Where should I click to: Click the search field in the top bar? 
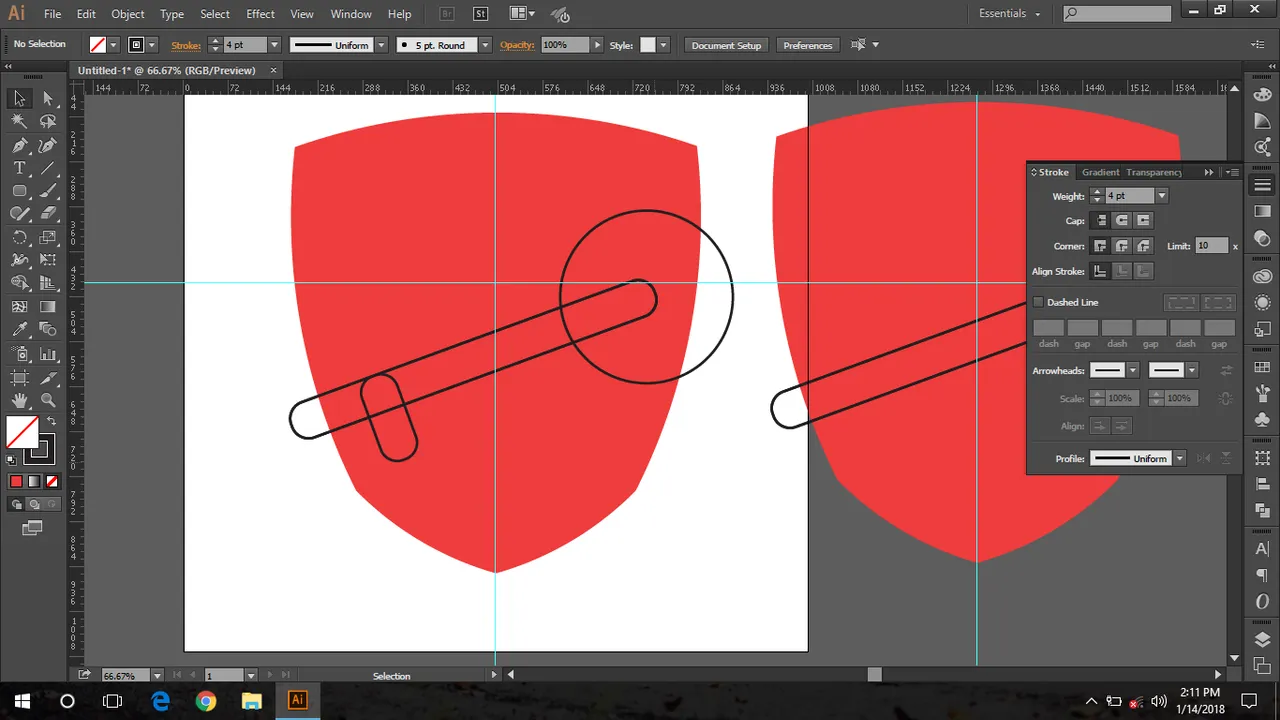coord(1117,14)
